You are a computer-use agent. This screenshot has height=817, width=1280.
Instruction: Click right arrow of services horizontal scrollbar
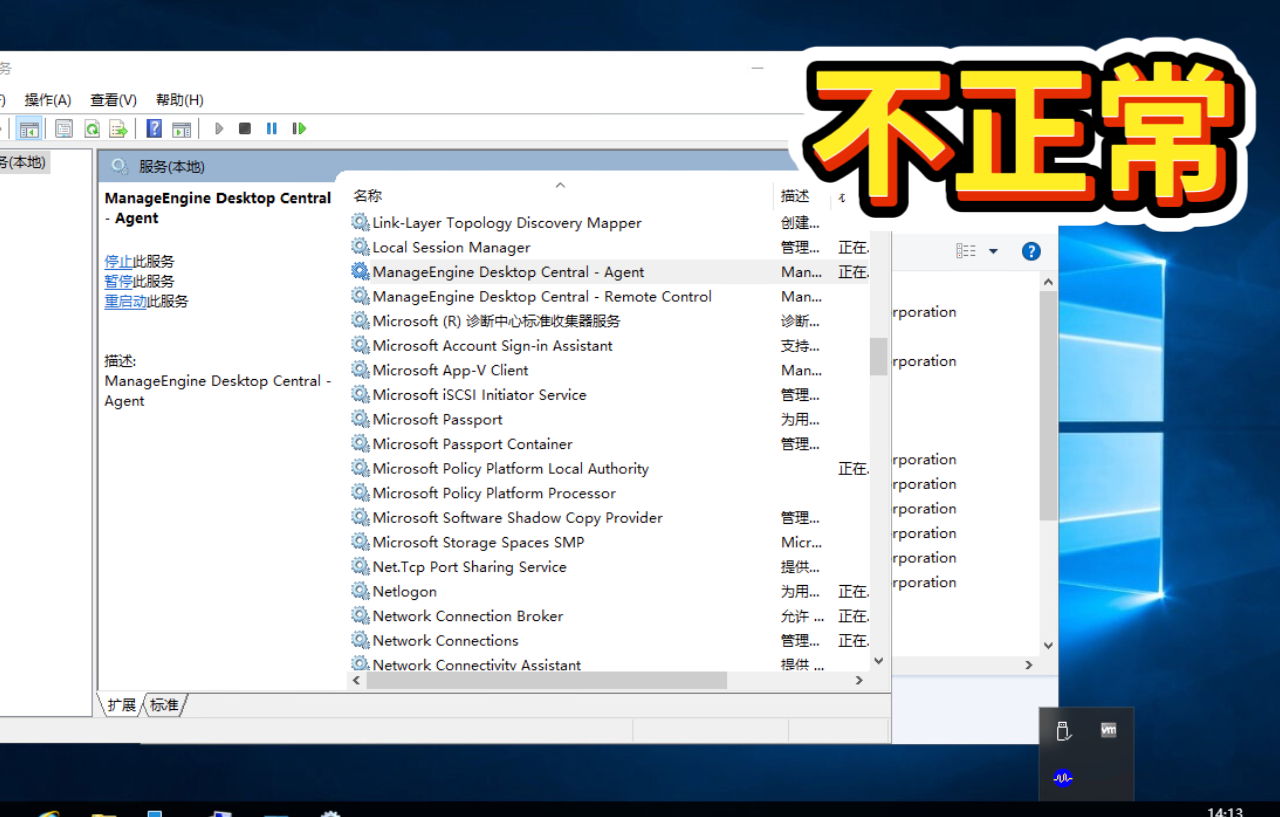[x=859, y=680]
